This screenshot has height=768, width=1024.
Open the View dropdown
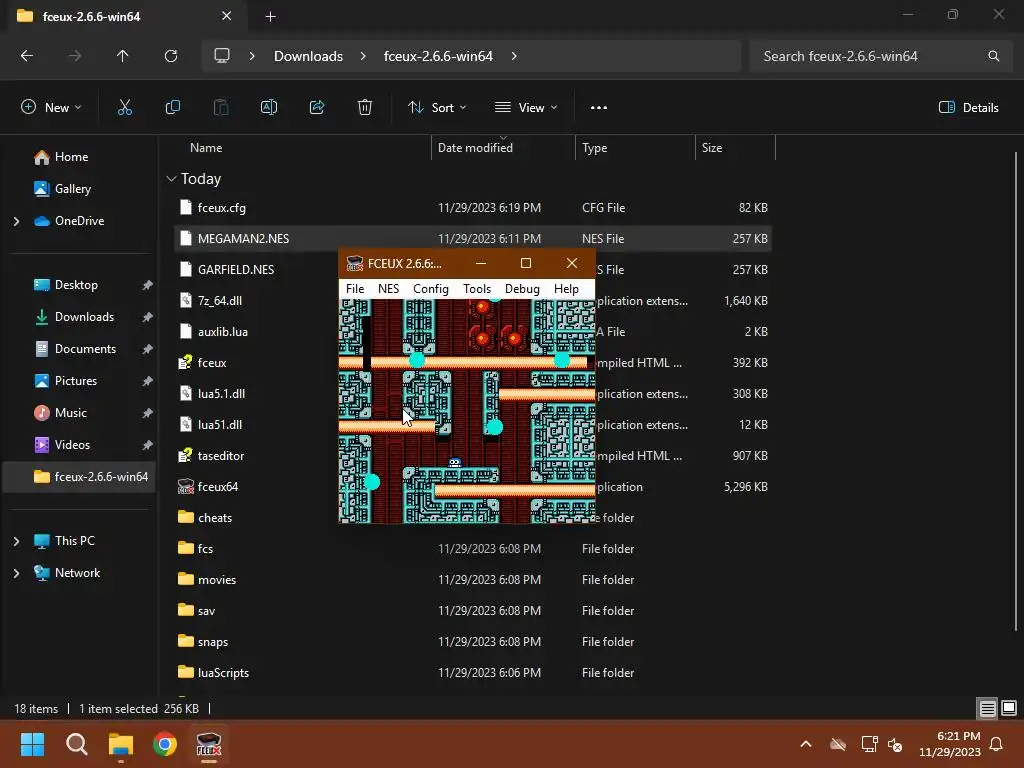526,108
